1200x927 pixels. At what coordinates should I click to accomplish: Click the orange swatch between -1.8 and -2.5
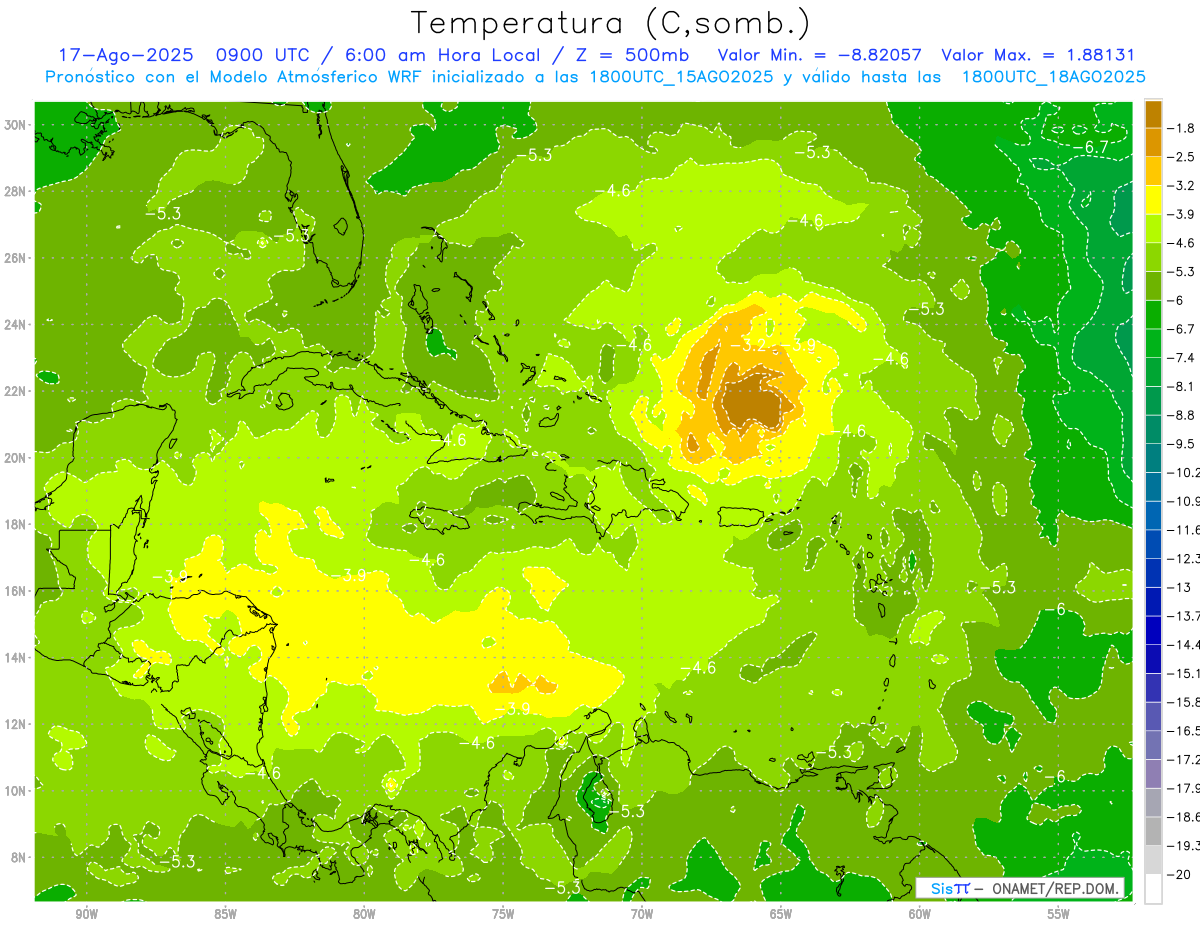point(1154,142)
